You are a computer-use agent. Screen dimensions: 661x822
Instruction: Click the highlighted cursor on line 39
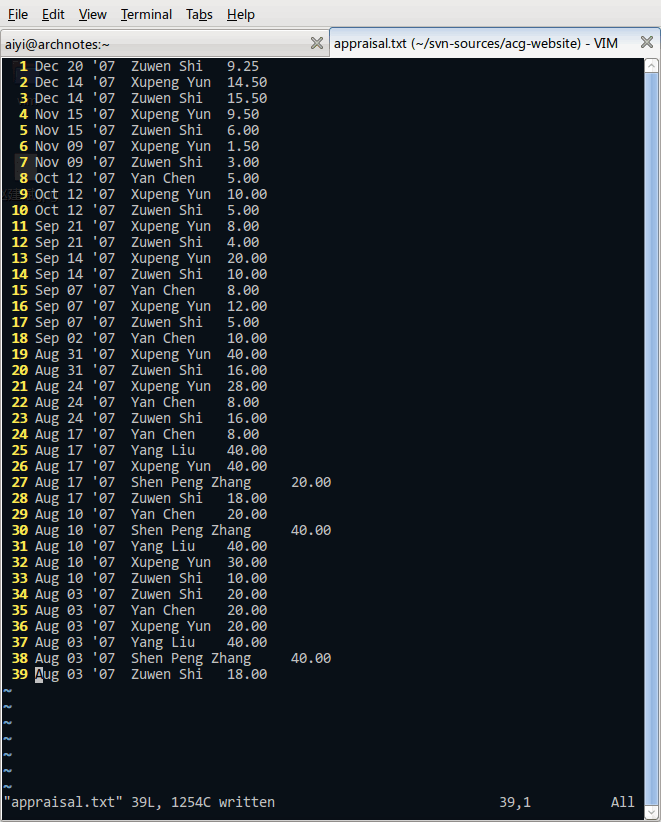tap(39, 674)
